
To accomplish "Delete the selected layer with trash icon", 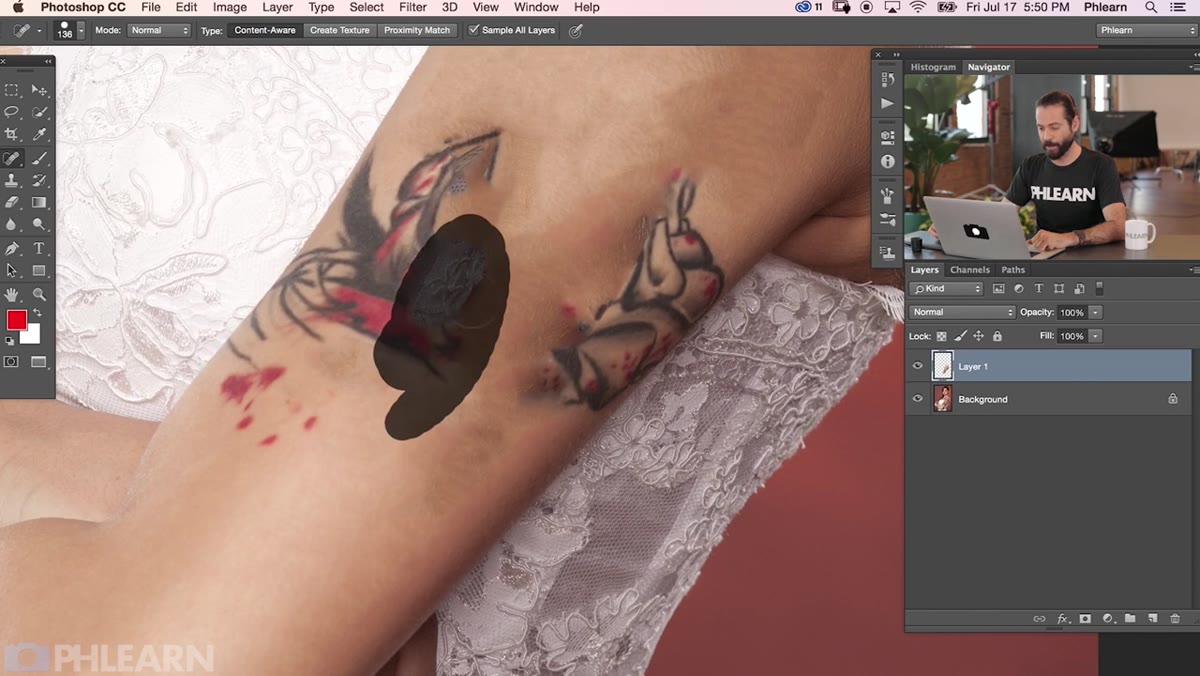I will pos(1175,619).
